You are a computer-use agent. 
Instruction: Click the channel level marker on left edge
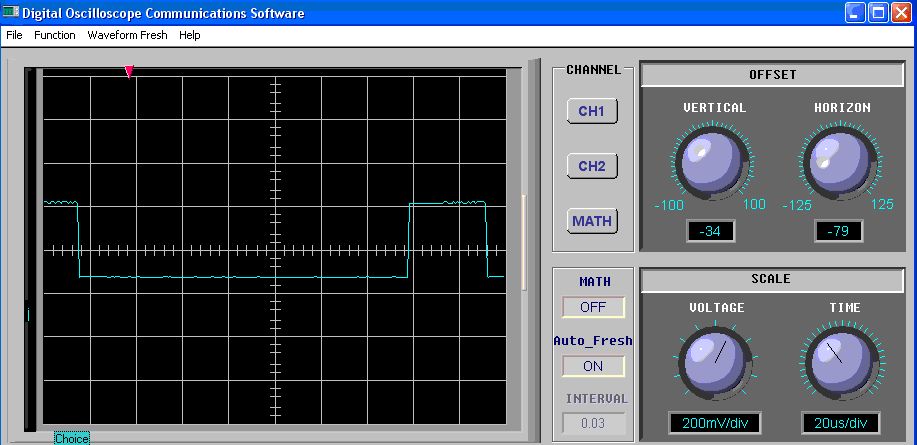(x=29, y=315)
